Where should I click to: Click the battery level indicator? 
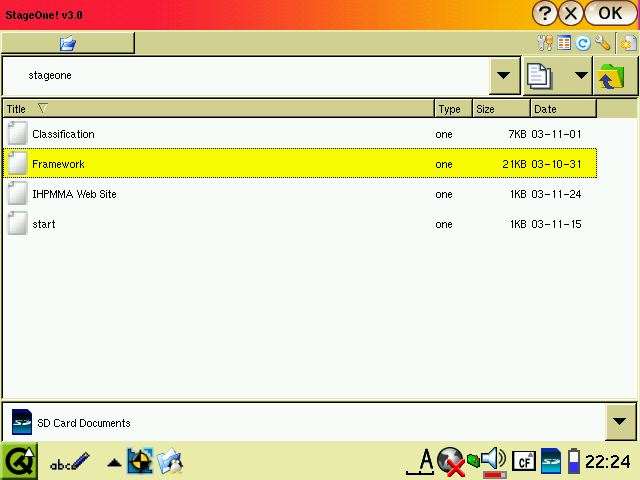click(574, 461)
